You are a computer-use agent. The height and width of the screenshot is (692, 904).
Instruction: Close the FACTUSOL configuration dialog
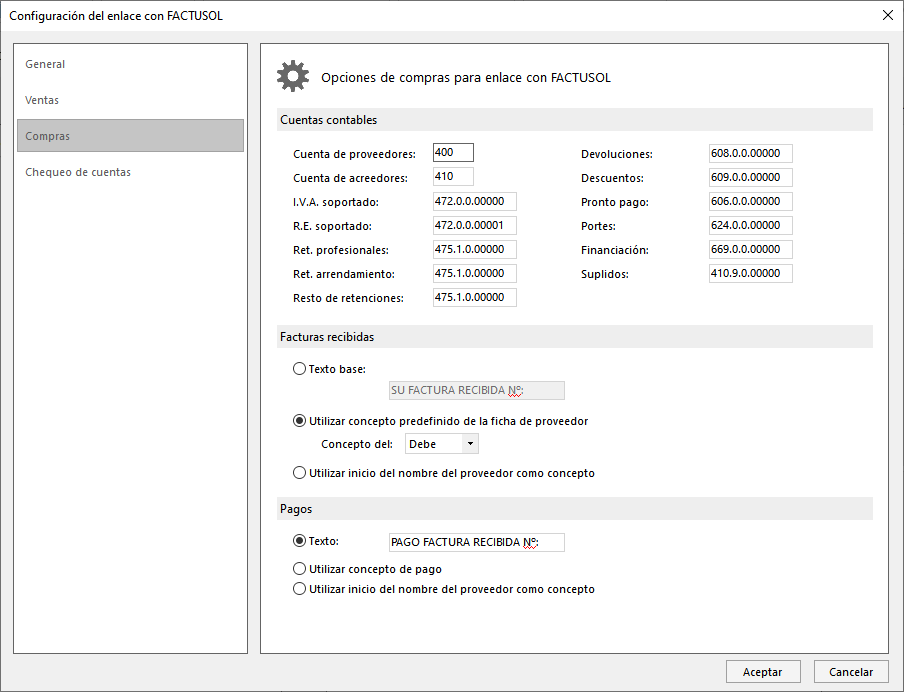point(888,16)
